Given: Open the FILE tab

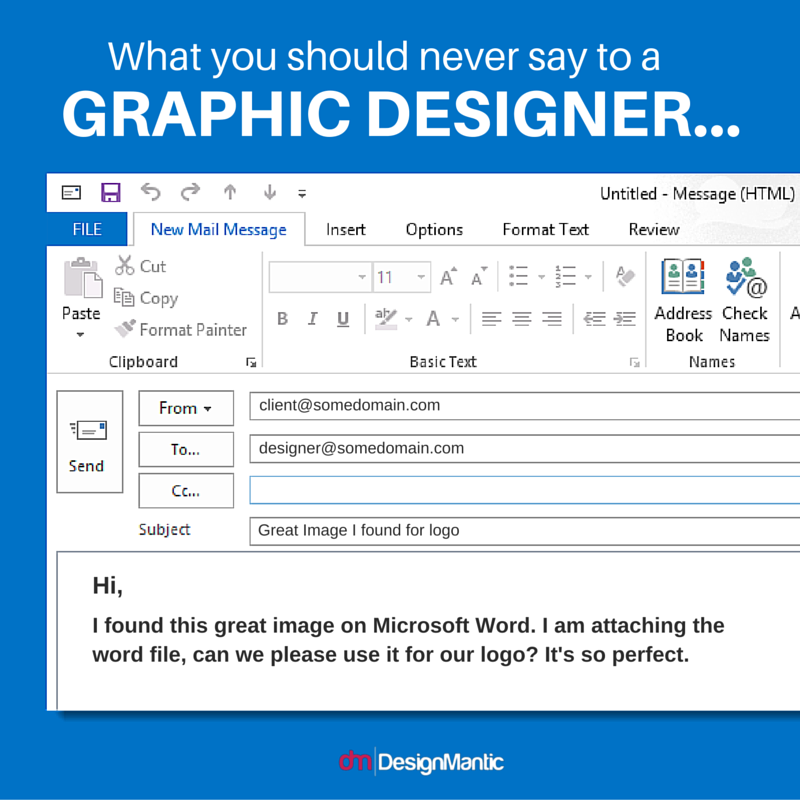Looking at the screenshot, I should [87, 229].
